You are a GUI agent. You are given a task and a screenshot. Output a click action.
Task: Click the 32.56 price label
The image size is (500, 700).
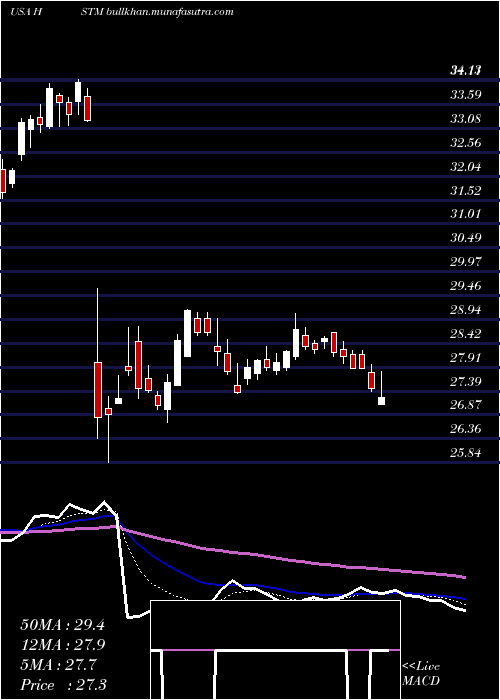click(466, 142)
